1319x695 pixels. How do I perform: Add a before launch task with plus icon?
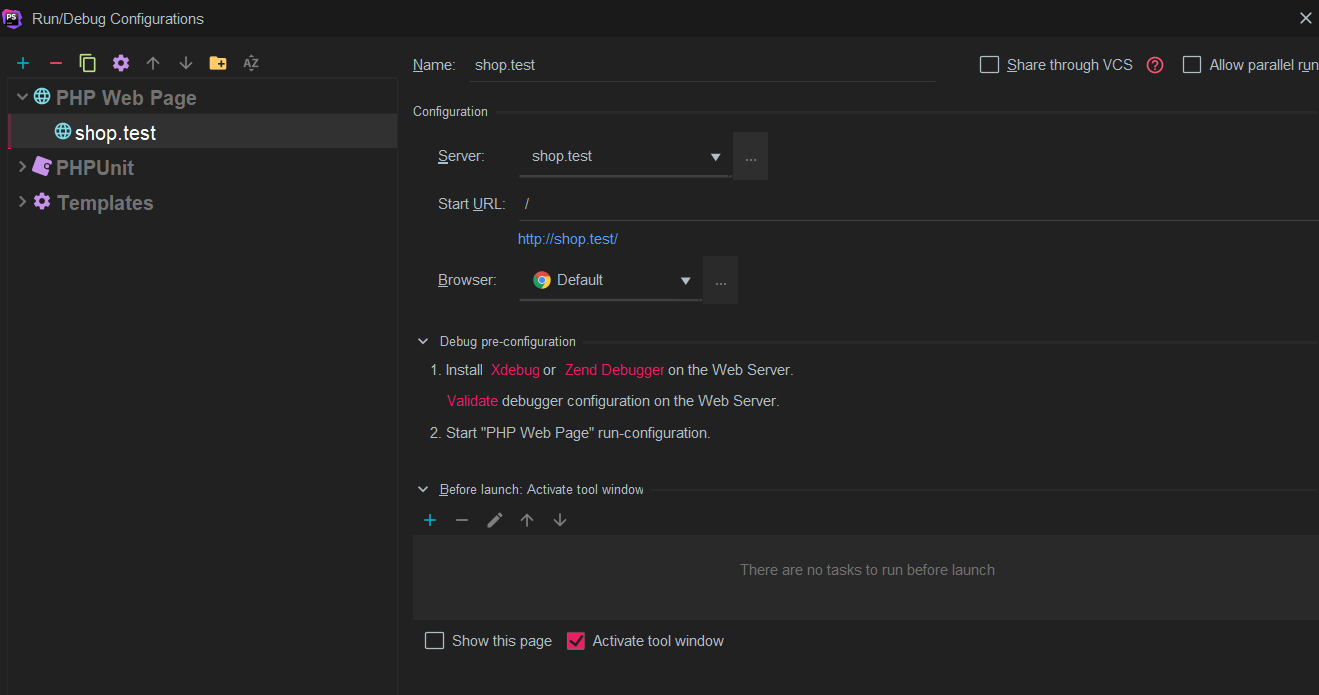430,520
